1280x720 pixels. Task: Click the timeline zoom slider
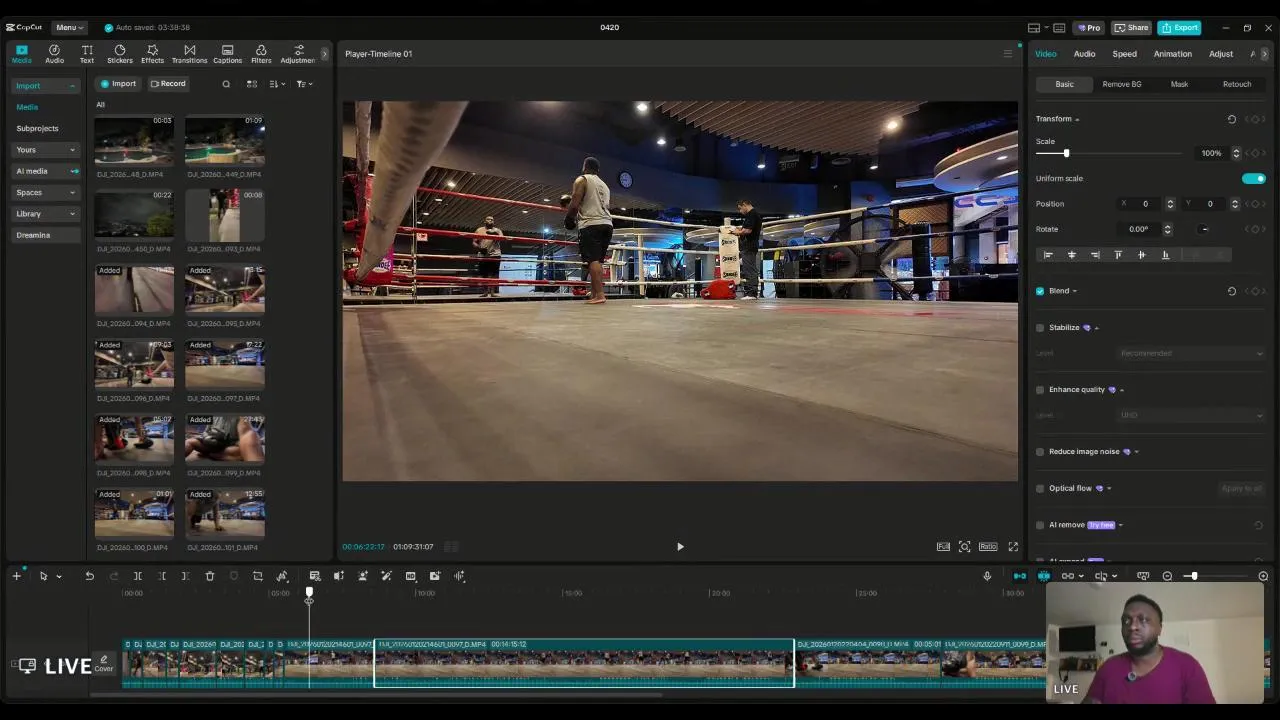1218,576
